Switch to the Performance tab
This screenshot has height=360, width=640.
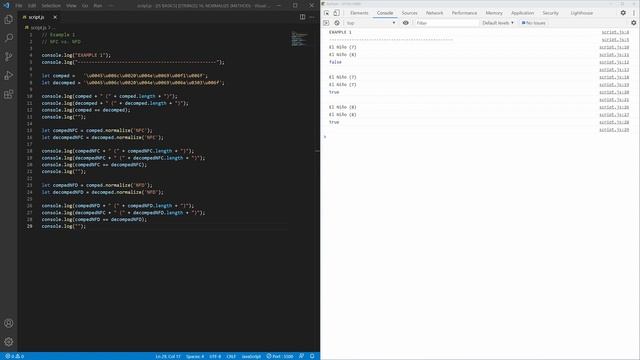point(464,13)
